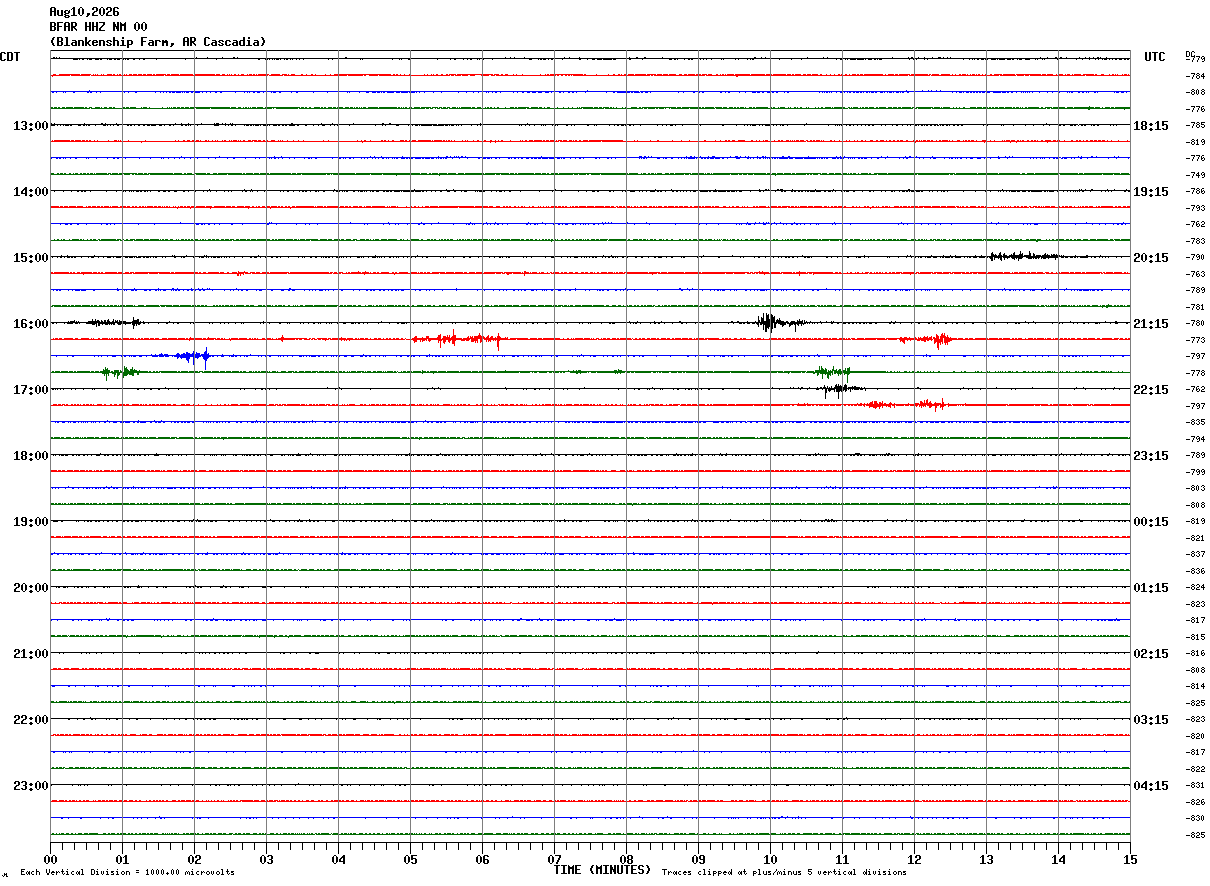Select the TIME (MINUTES) axis label
This screenshot has height=886, width=1210.
coord(602,870)
